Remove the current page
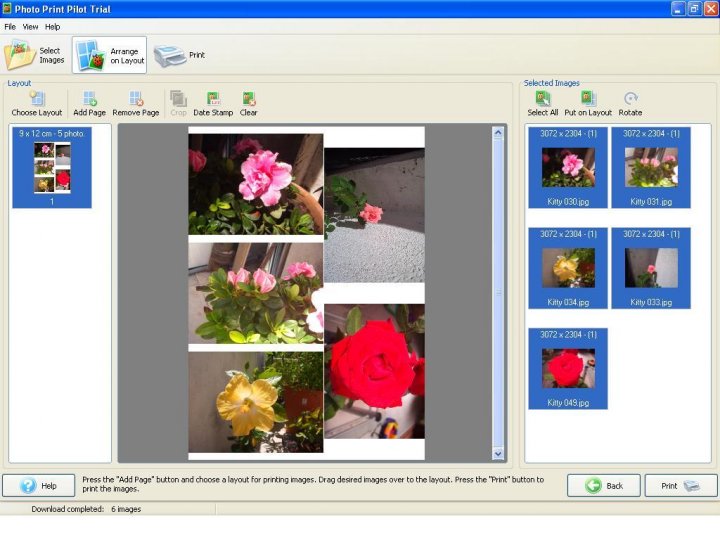 tap(136, 104)
